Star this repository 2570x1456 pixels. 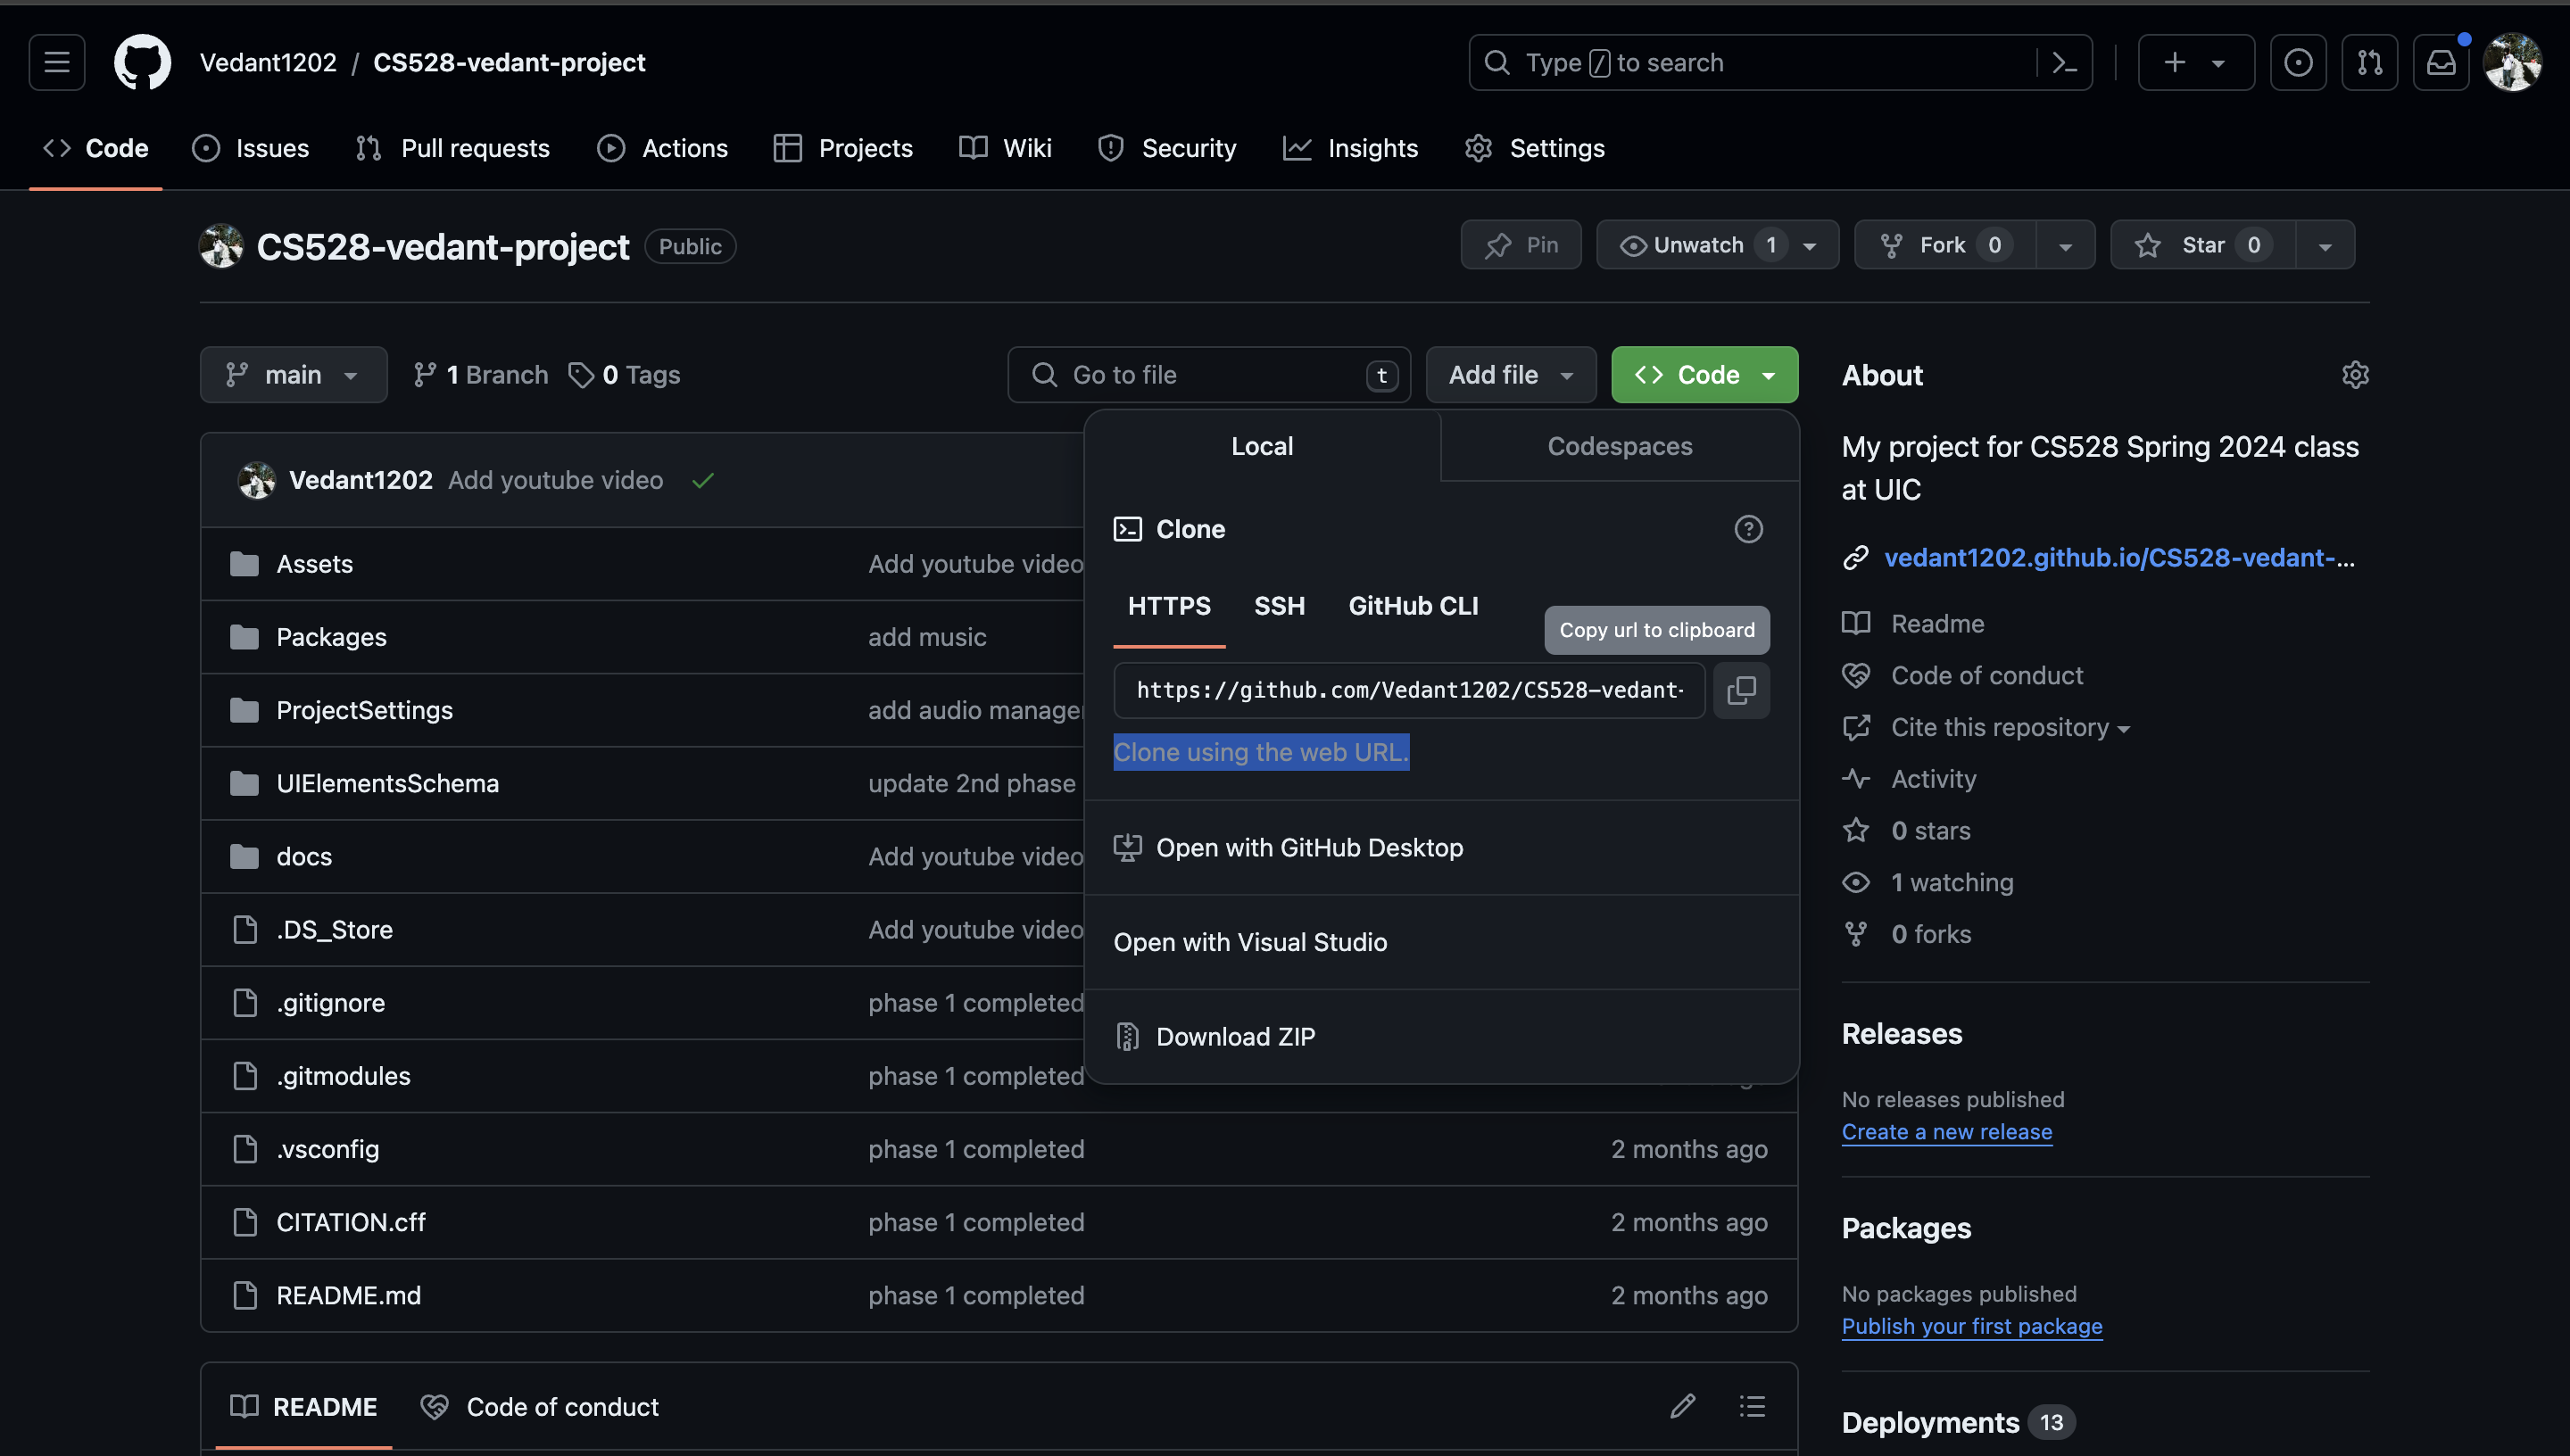pos(2202,245)
